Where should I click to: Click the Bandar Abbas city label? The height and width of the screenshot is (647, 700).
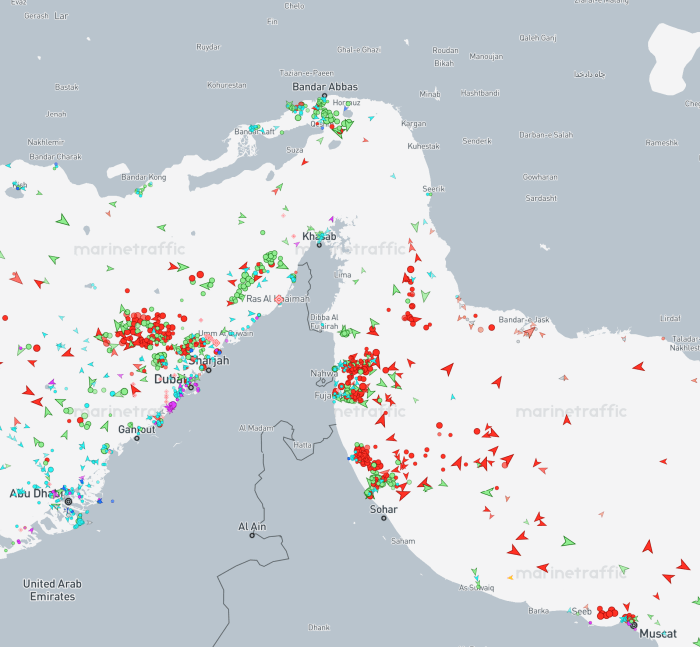tap(324, 87)
